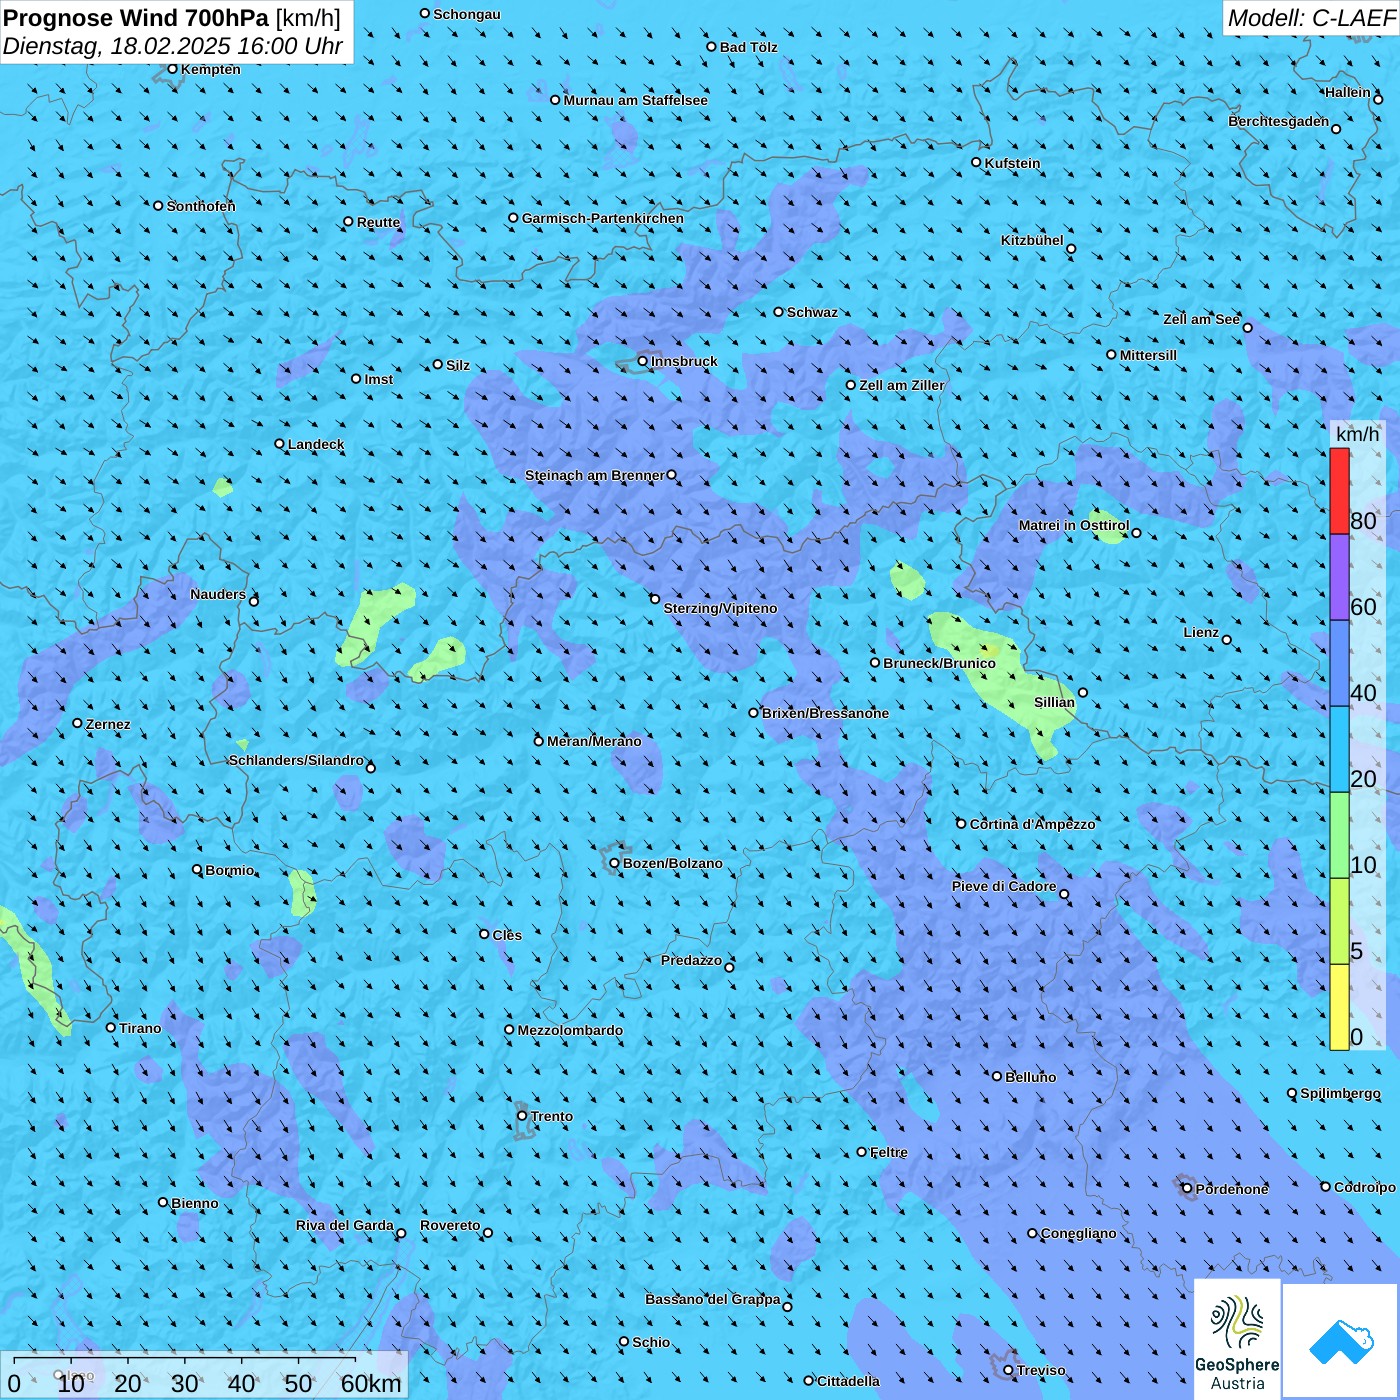Click the 'Bassano del Grappa' label
1400x1400 pixels.
(713, 1299)
